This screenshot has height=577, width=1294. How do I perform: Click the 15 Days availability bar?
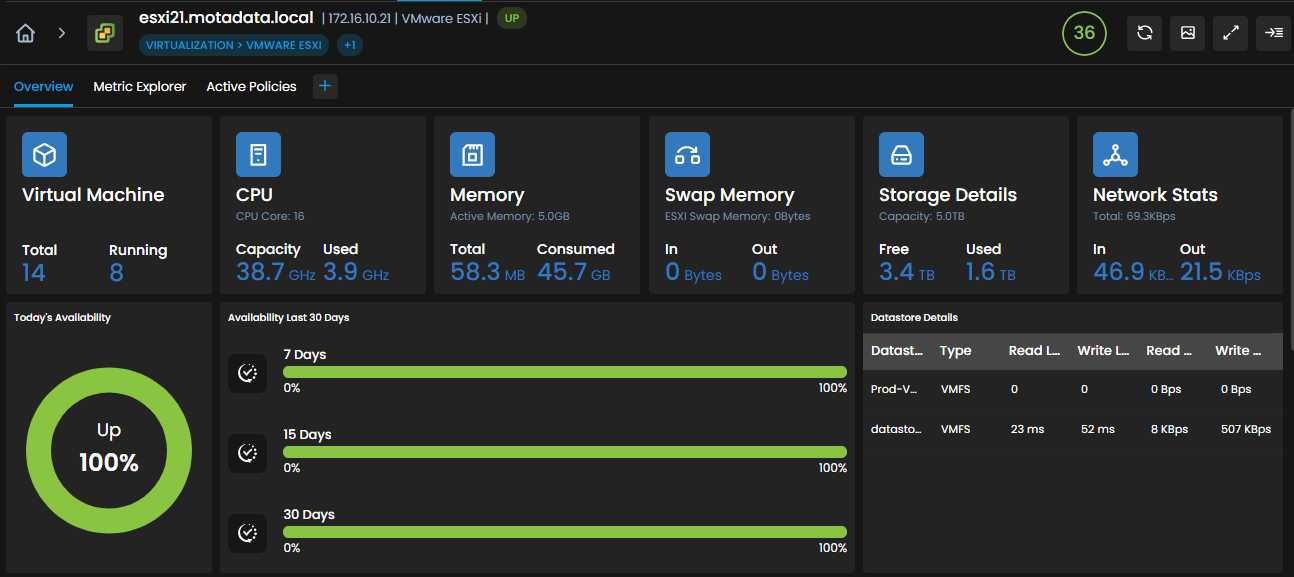click(x=565, y=452)
